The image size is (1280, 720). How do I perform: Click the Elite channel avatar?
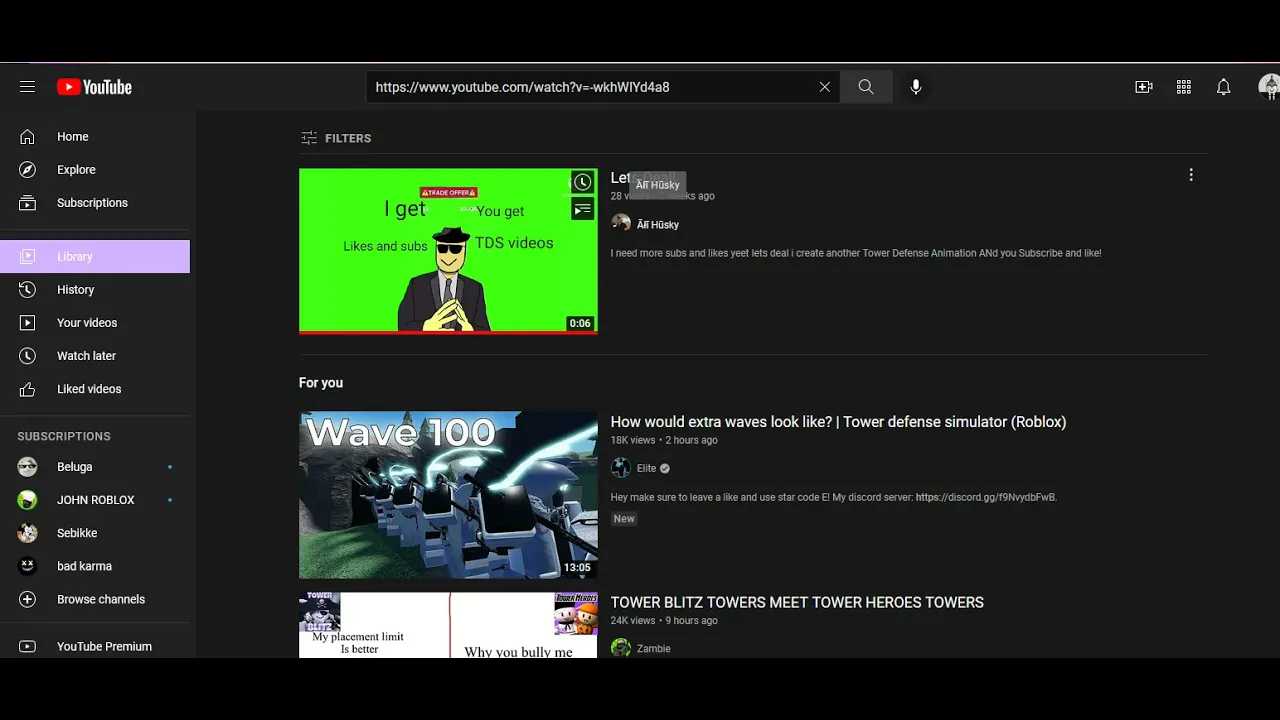coord(621,468)
